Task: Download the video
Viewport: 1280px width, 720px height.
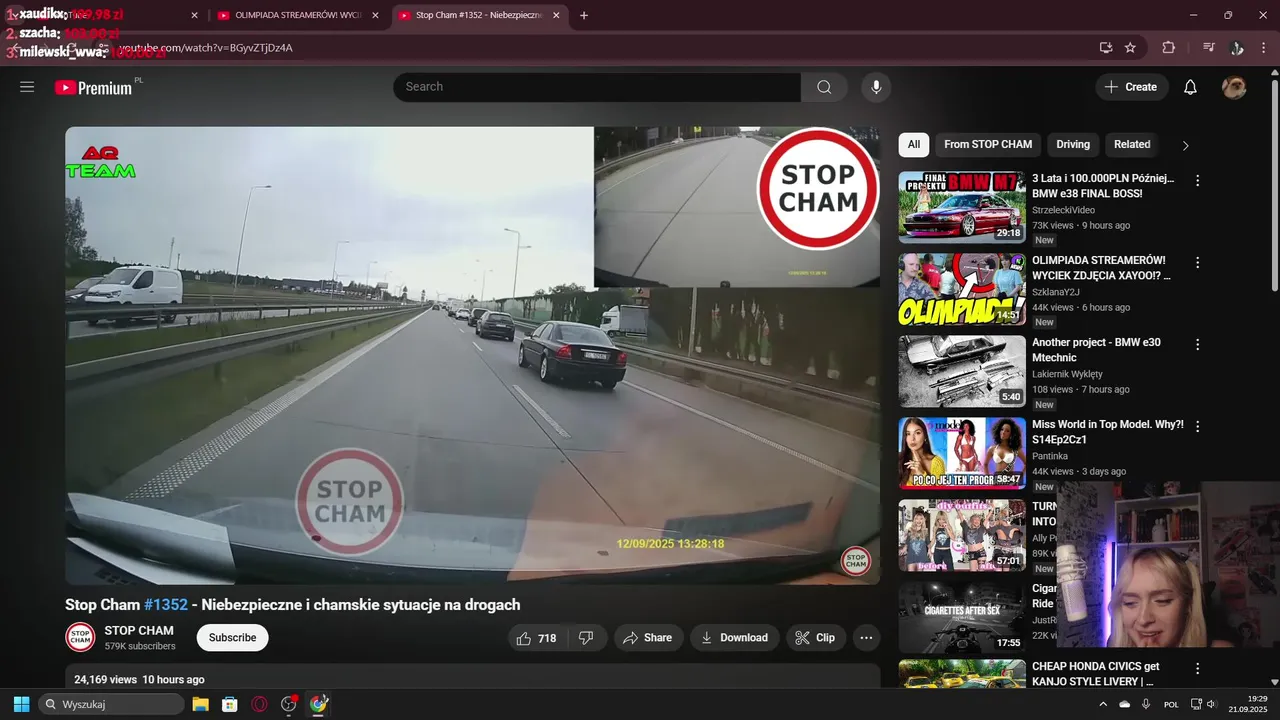Action: tap(735, 638)
